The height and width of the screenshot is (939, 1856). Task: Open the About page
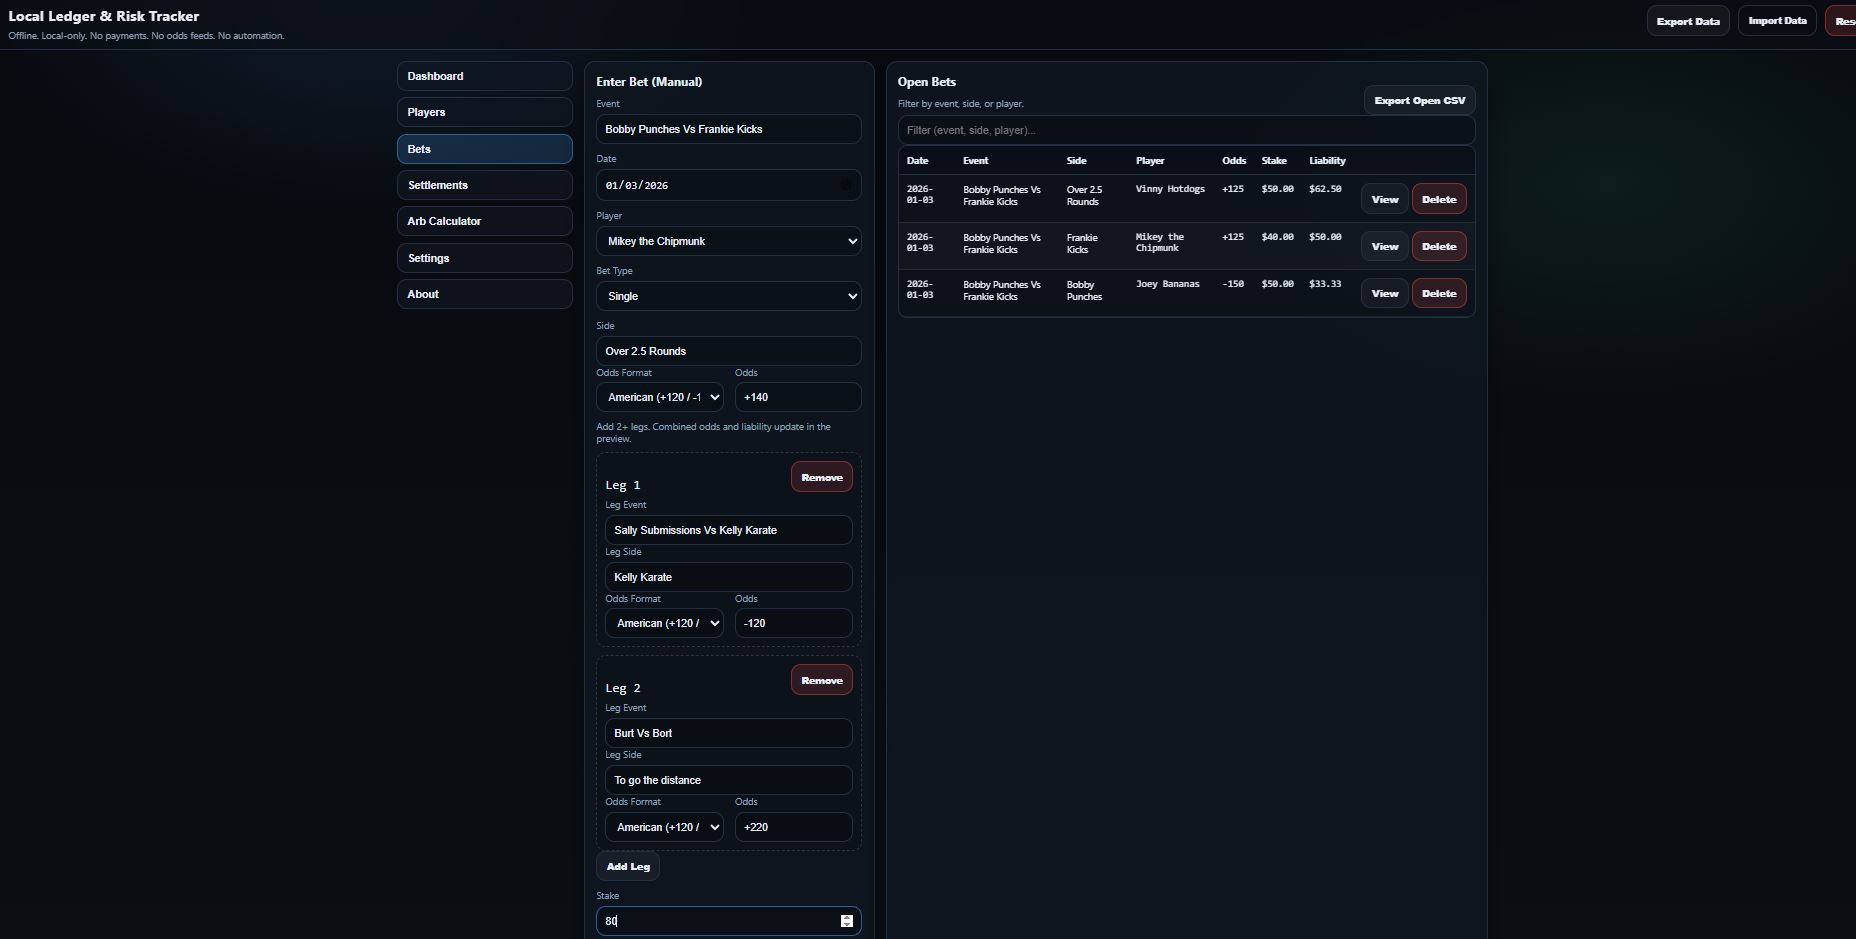(x=484, y=294)
